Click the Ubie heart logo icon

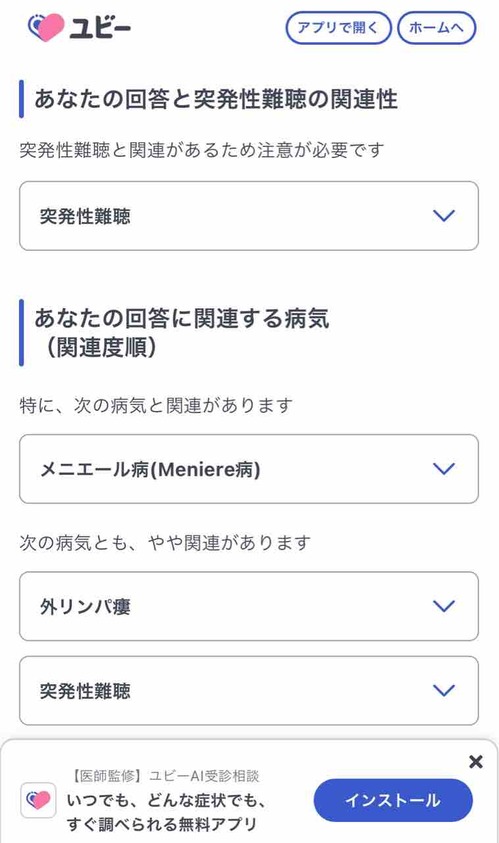point(45,27)
